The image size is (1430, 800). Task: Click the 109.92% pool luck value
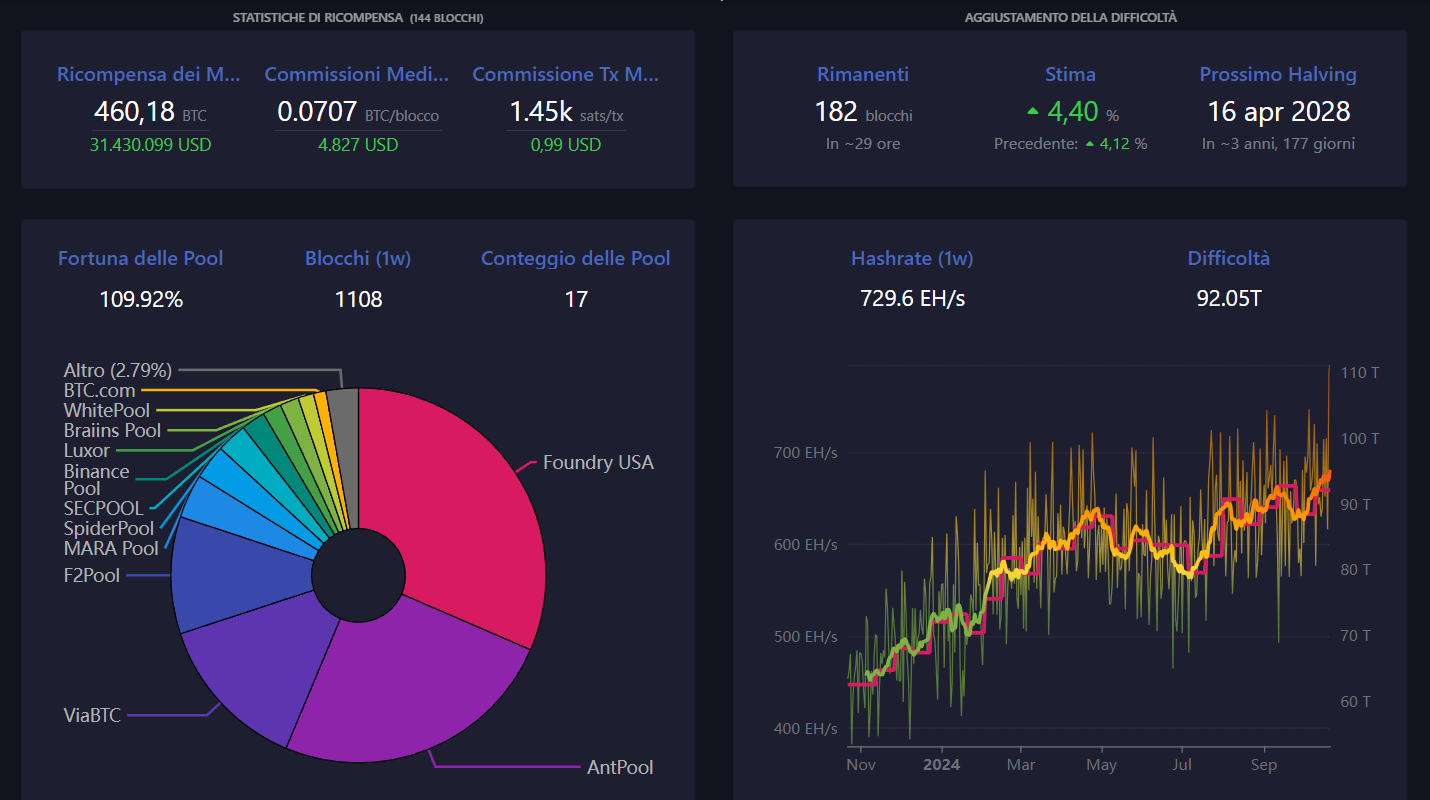pos(141,299)
